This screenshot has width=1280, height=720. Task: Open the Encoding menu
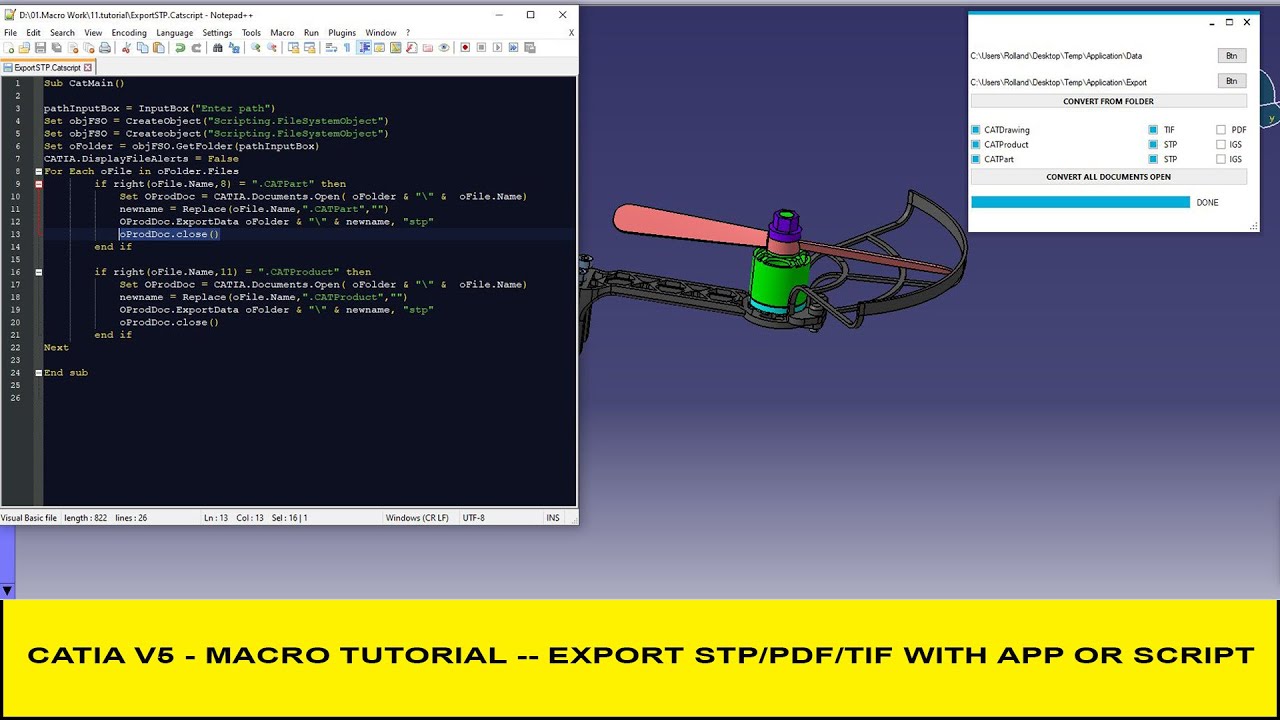pos(129,33)
